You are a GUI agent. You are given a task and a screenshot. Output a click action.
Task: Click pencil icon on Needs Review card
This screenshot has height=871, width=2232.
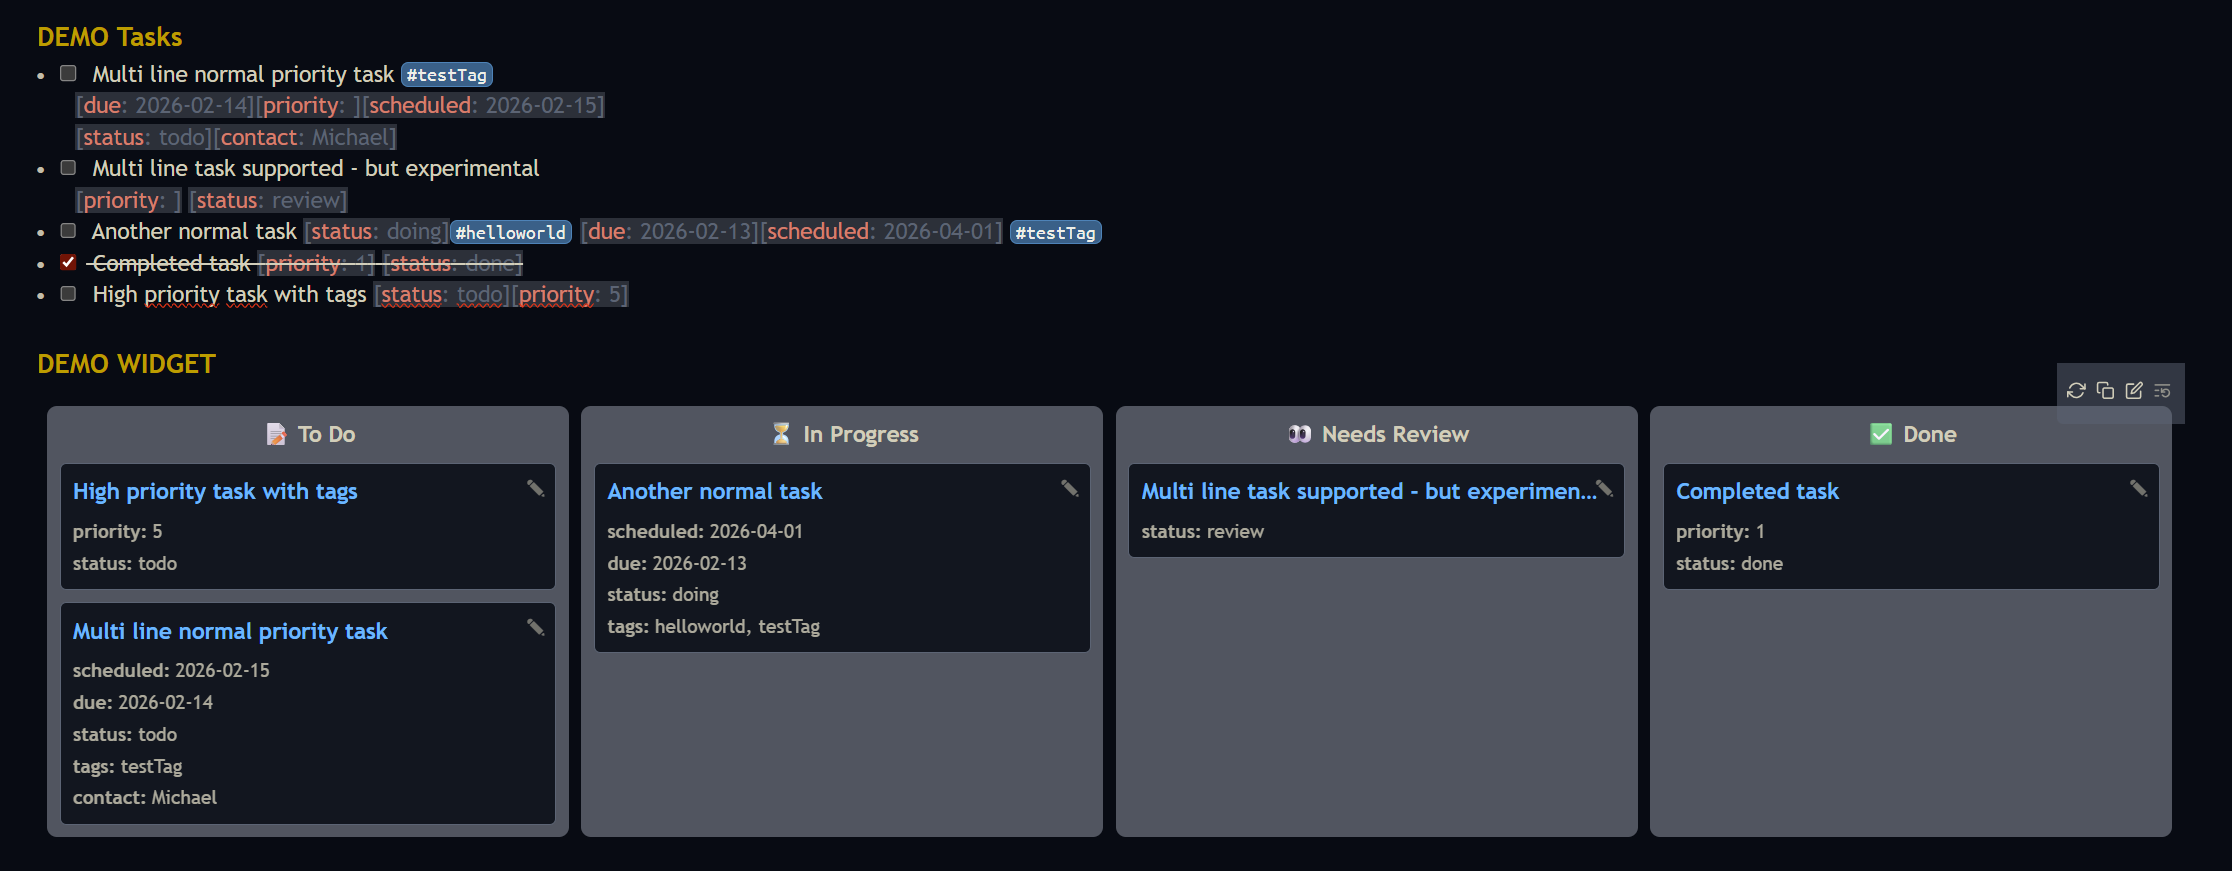point(1605,488)
